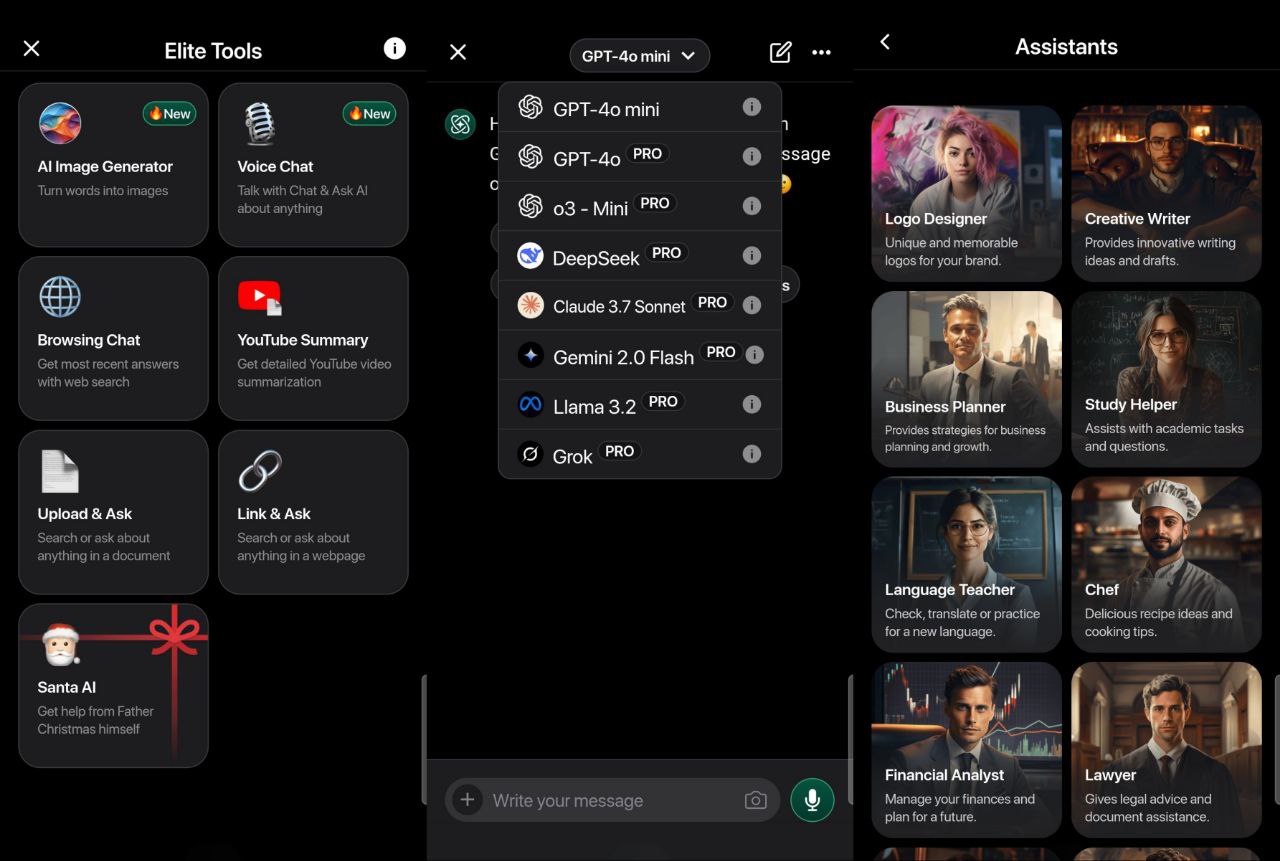Choose Gemini 2.0 Flash model
The height and width of the screenshot is (861, 1280).
640,355
